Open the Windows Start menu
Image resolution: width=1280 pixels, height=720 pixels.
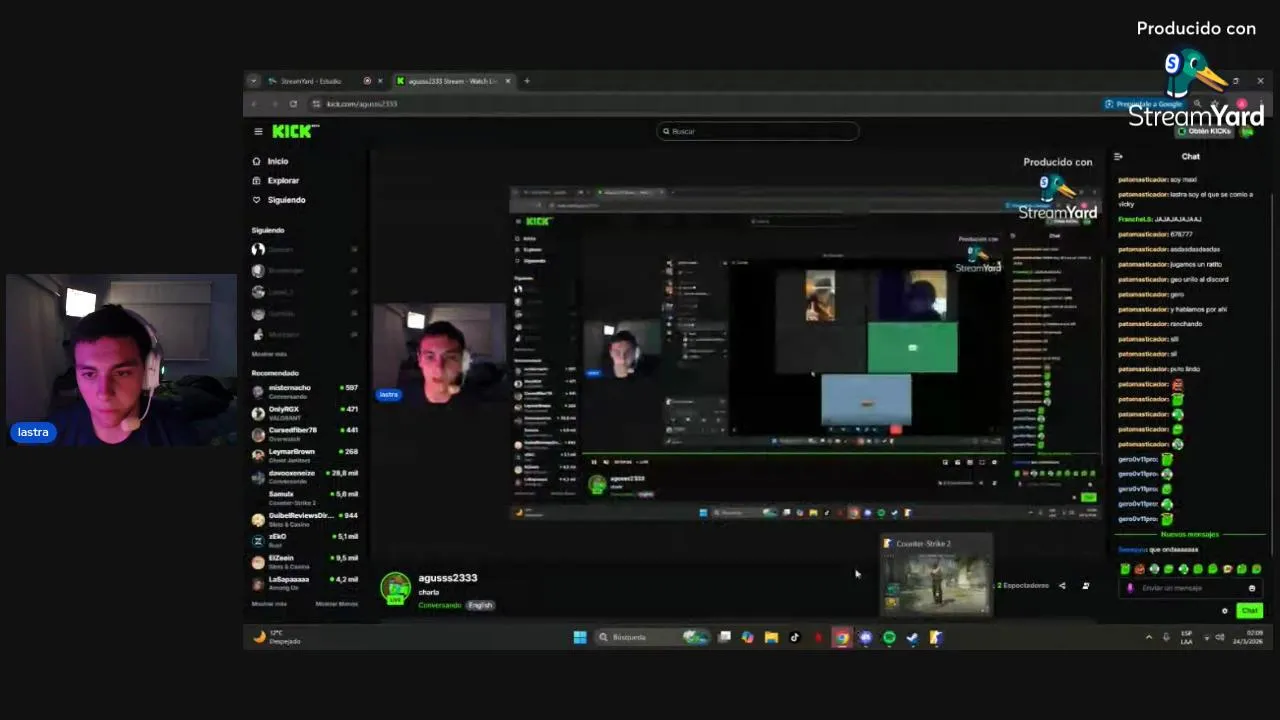[x=580, y=637]
